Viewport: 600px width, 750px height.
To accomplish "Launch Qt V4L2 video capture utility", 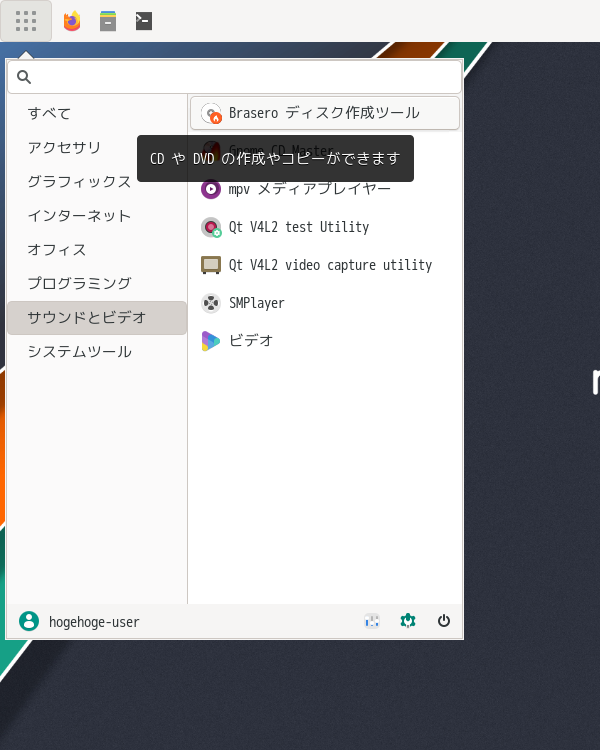I will click(325, 265).
